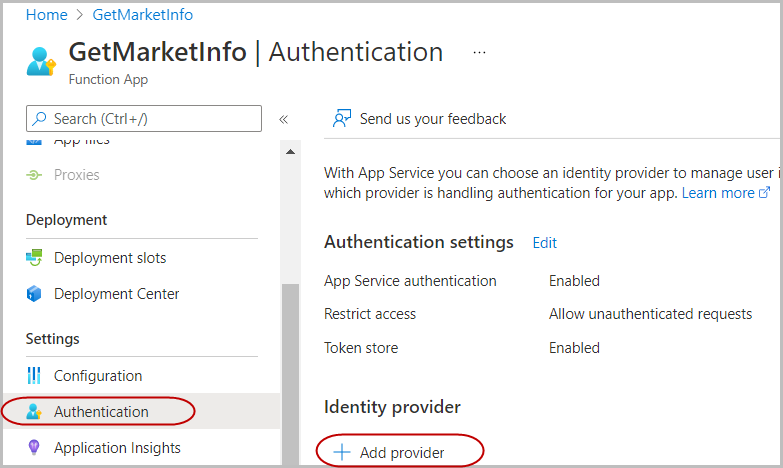783x468 pixels.
Task: Open Deployment slots menu item
Action: 110,258
